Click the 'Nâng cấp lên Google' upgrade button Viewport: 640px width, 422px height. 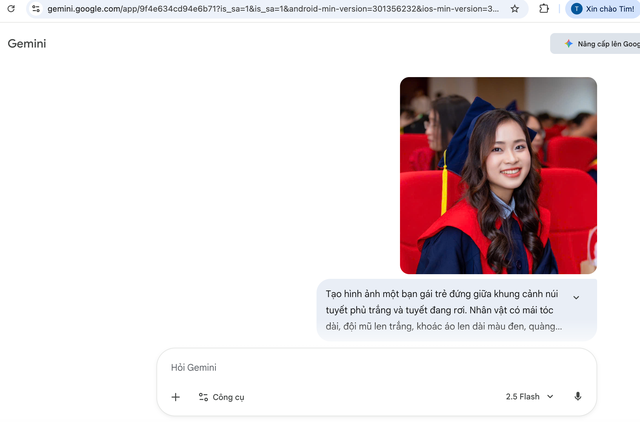point(596,44)
